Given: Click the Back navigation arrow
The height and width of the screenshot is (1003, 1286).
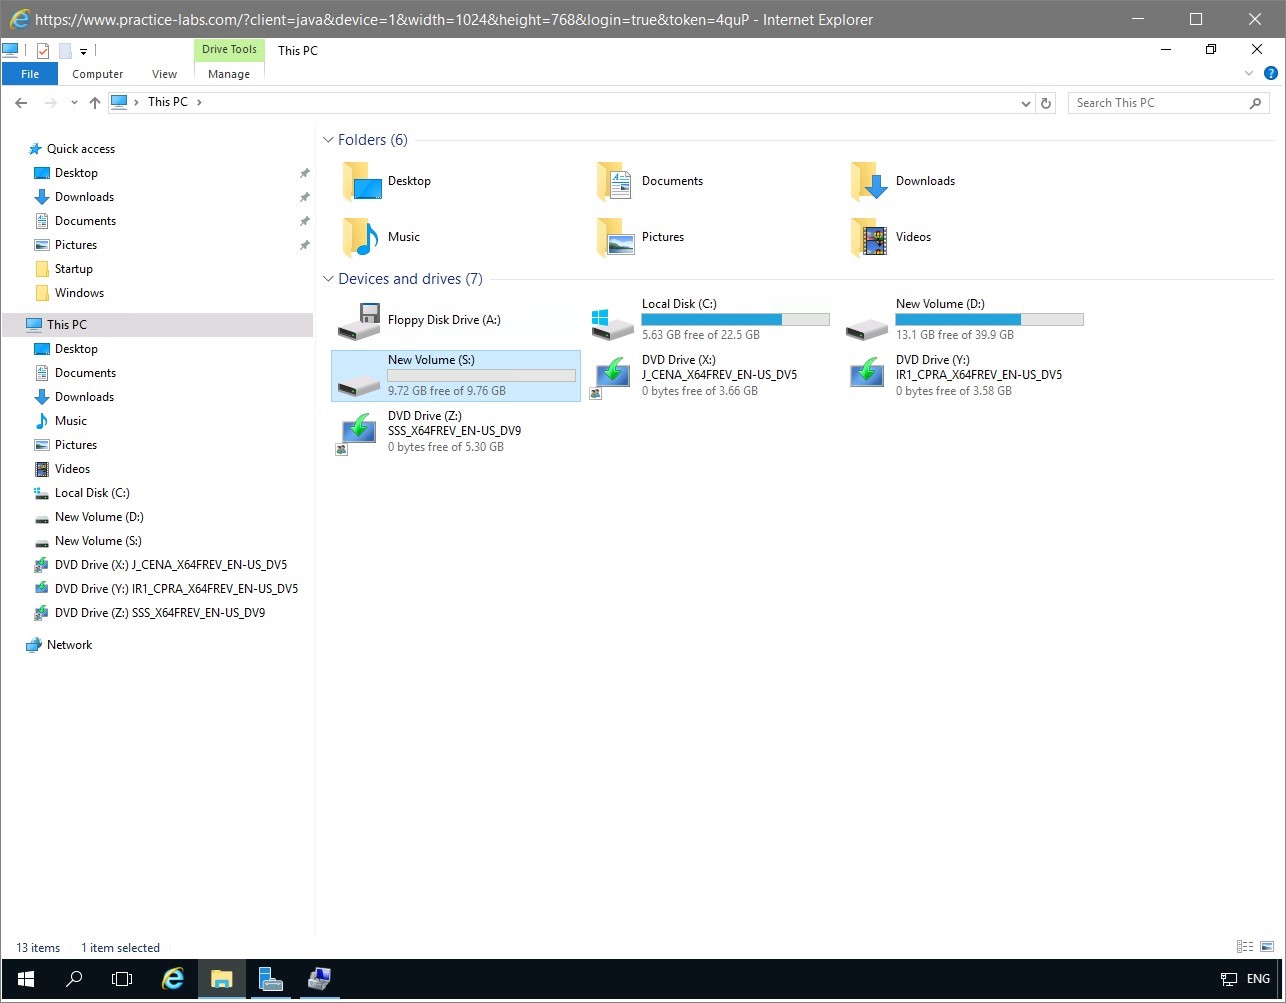Looking at the screenshot, I should click(x=21, y=102).
